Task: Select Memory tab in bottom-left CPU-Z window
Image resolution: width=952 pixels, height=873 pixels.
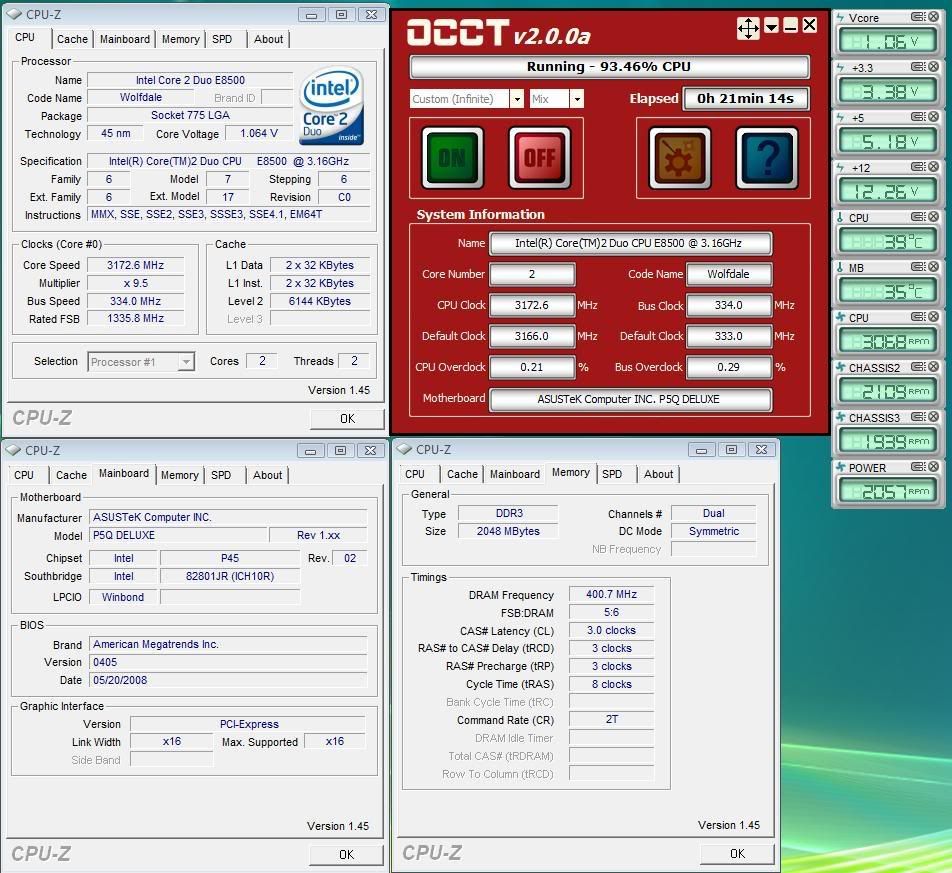Action: pos(180,475)
